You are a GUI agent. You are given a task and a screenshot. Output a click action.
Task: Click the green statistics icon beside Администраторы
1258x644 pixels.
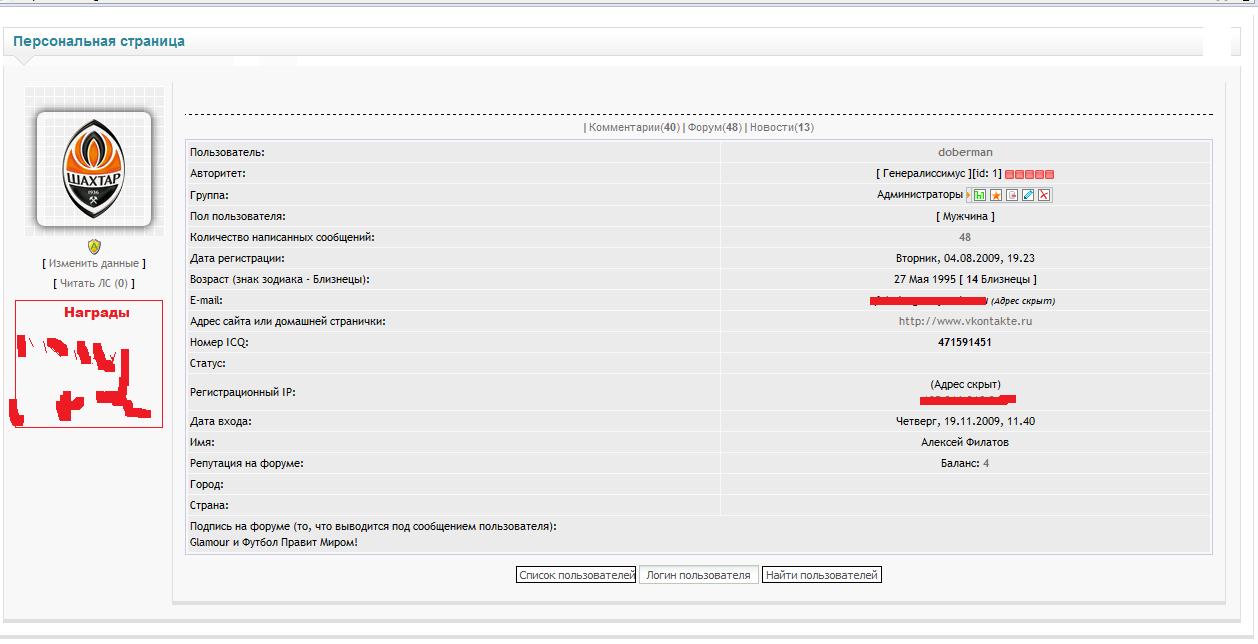click(980, 195)
